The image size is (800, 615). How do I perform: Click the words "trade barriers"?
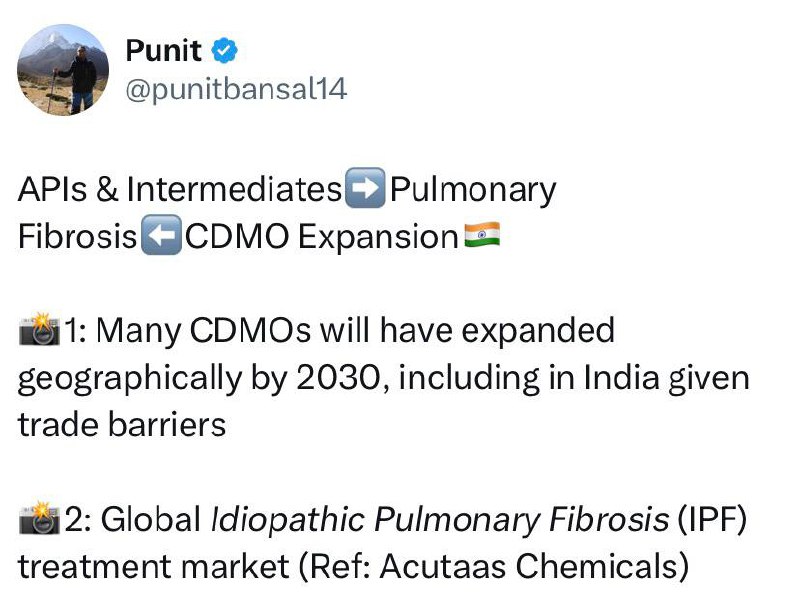[x=122, y=425]
